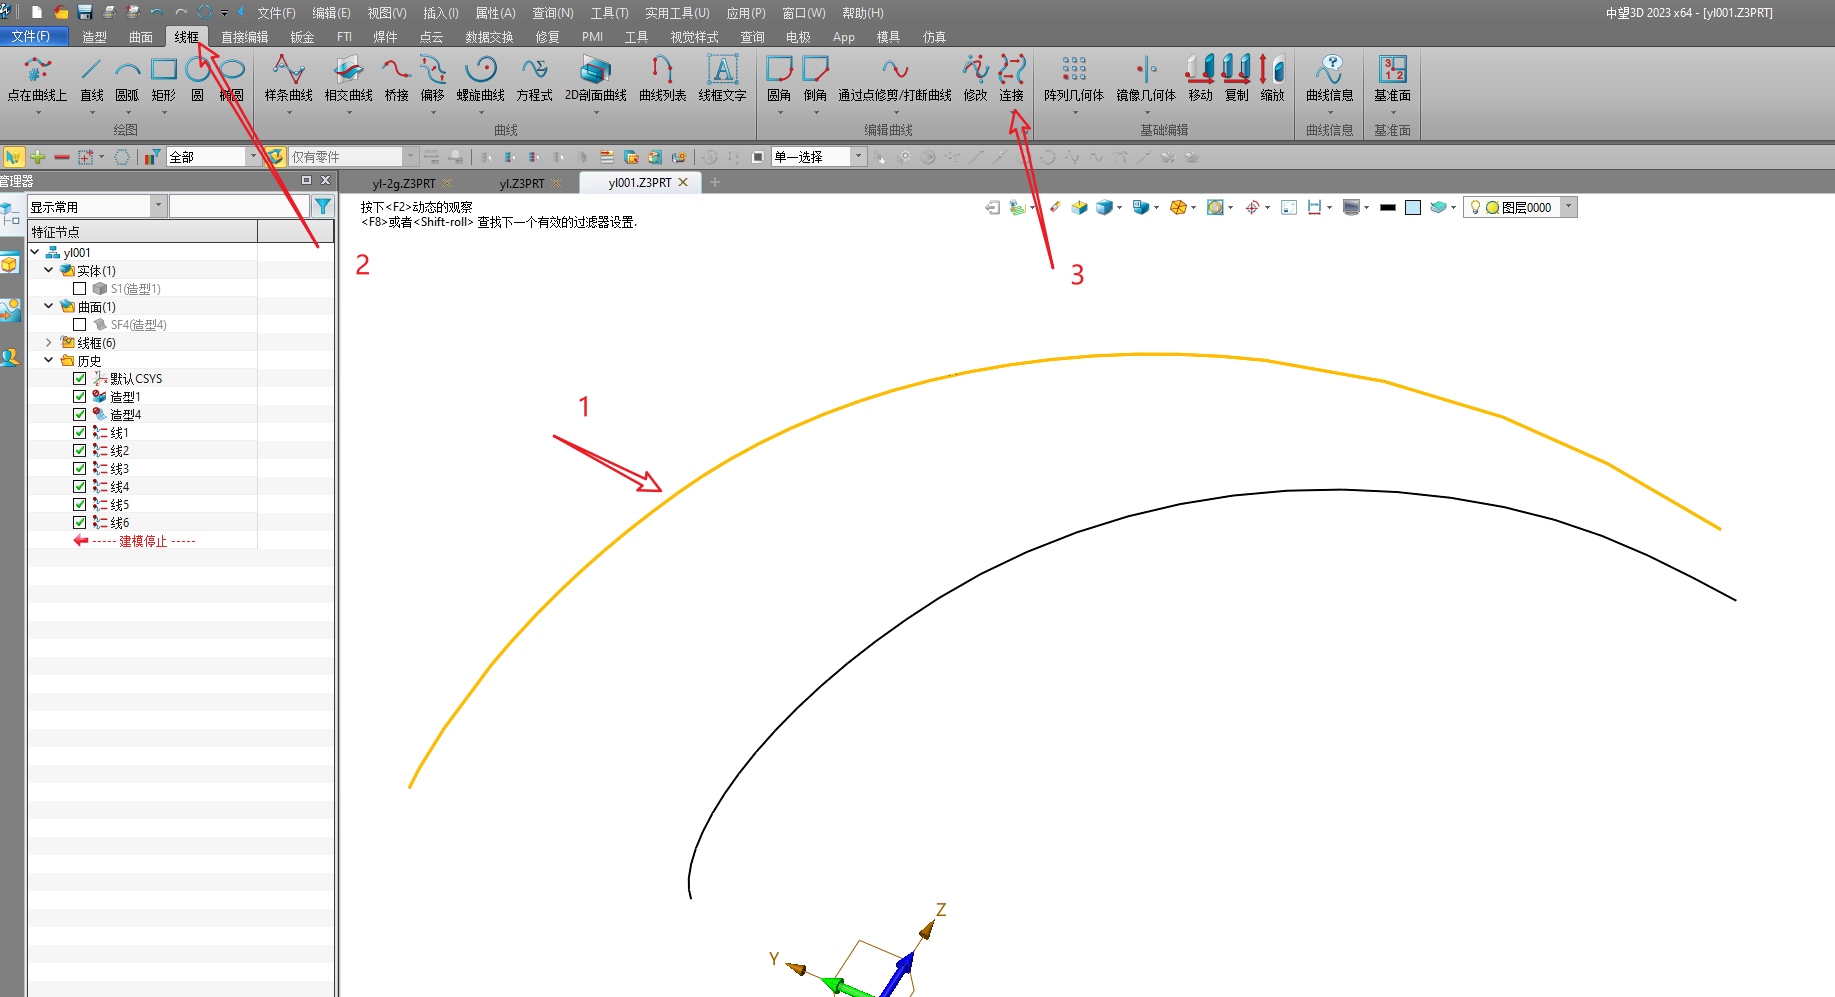Select the 缩放 (Scale) tool
Viewport: 1835px width, 997px height.
point(1272,79)
